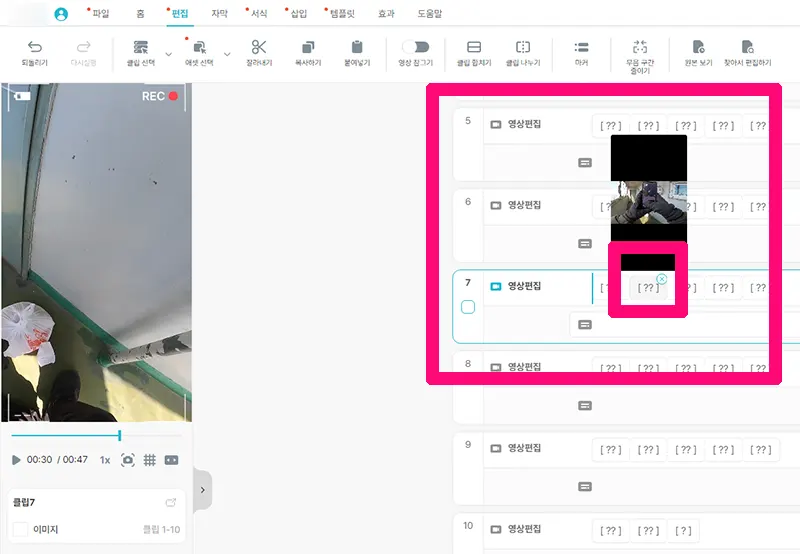Change the 1x playback speed
The height and width of the screenshot is (554, 800).
point(105,460)
